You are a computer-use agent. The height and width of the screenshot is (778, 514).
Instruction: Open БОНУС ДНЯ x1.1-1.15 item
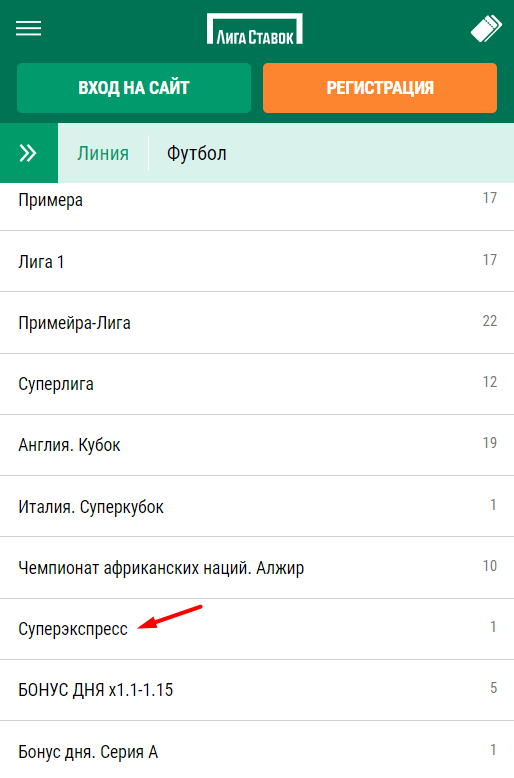tap(257, 690)
